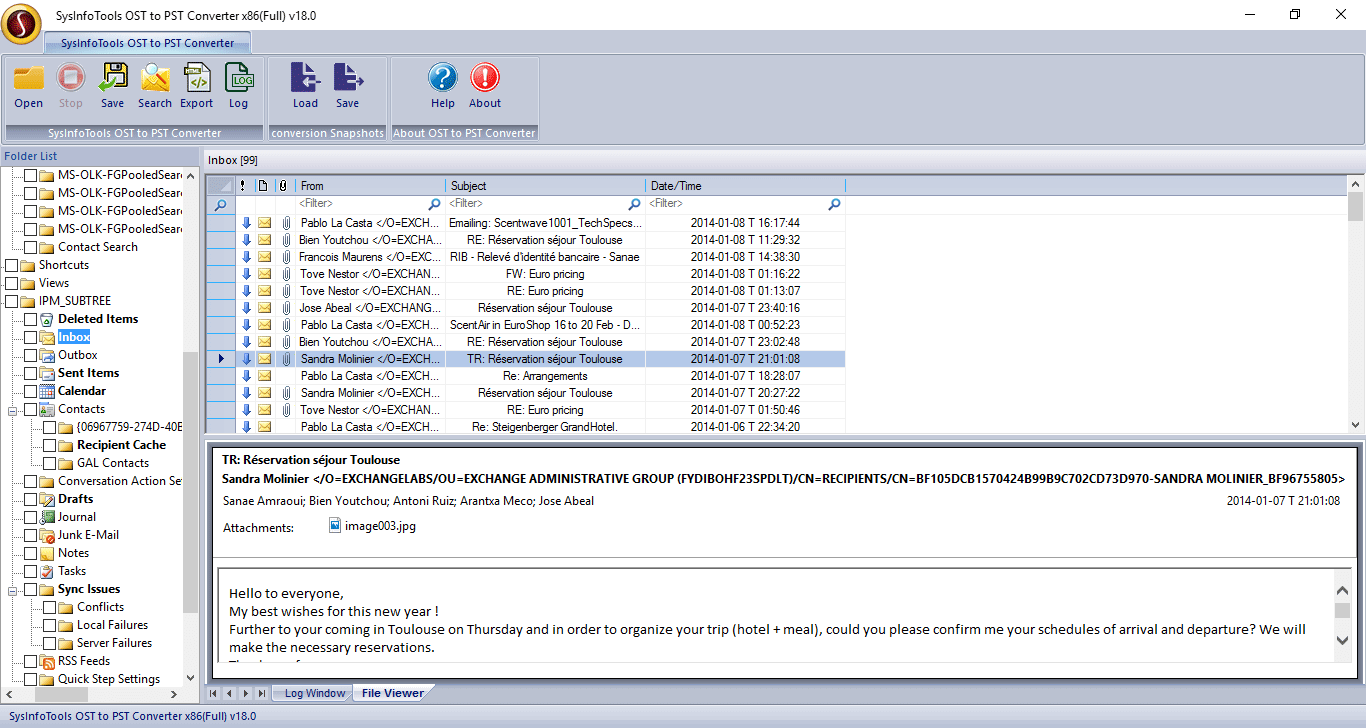Click the importance column header icon
The image size is (1366, 728).
point(243,186)
